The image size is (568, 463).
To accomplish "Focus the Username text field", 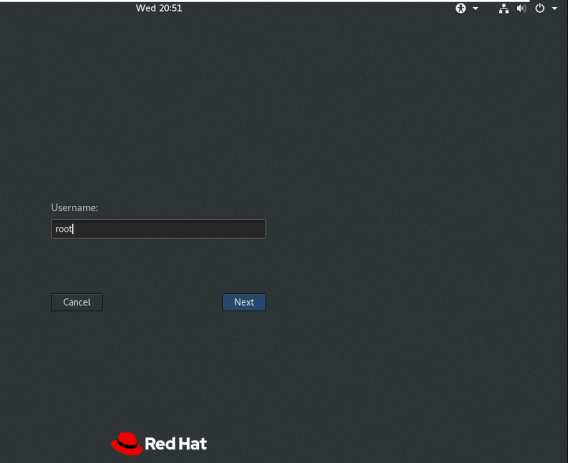I will 158,229.
